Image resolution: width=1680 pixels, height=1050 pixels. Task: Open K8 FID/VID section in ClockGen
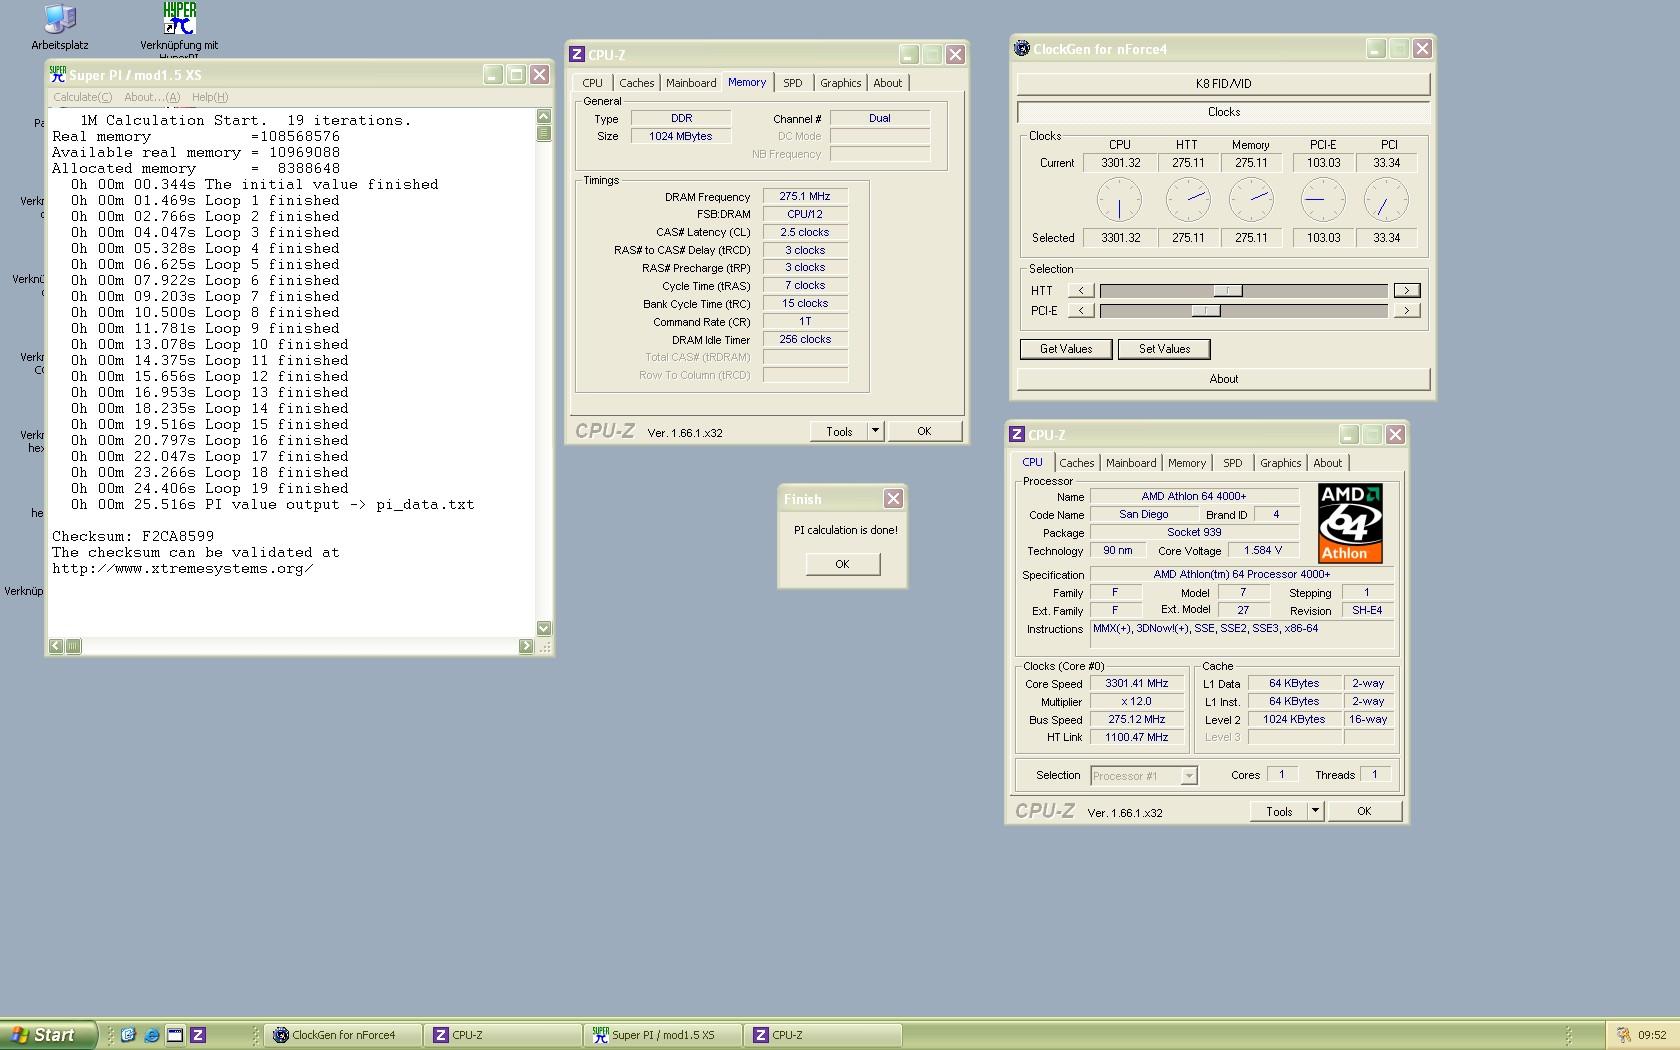pos(1223,84)
